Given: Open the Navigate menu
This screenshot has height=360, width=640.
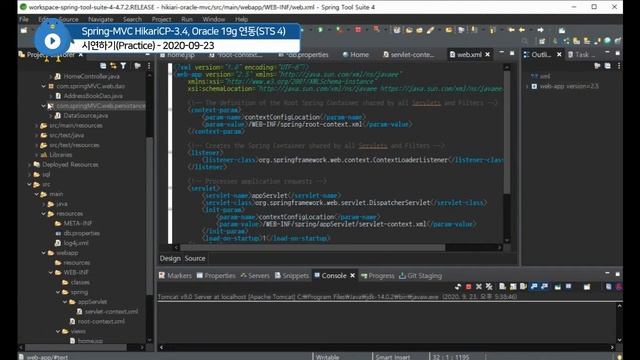Looking at the screenshot, I should tap(100, 19).
